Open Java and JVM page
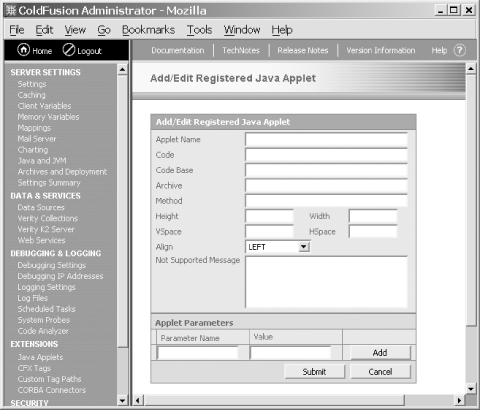The height and width of the screenshot is (410, 481). click(x=42, y=161)
